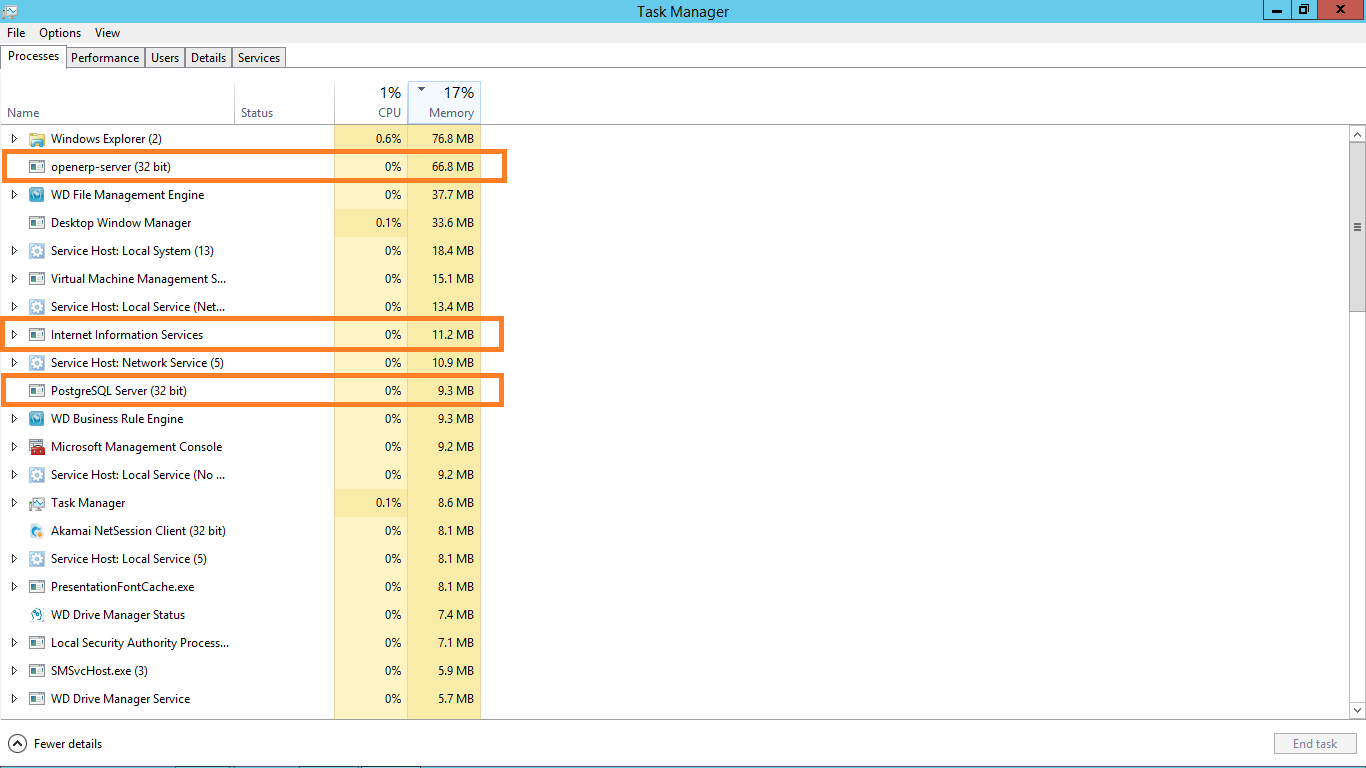Click the Task Manager title bar app icon
The image size is (1366, 768).
tap(10, 11)
